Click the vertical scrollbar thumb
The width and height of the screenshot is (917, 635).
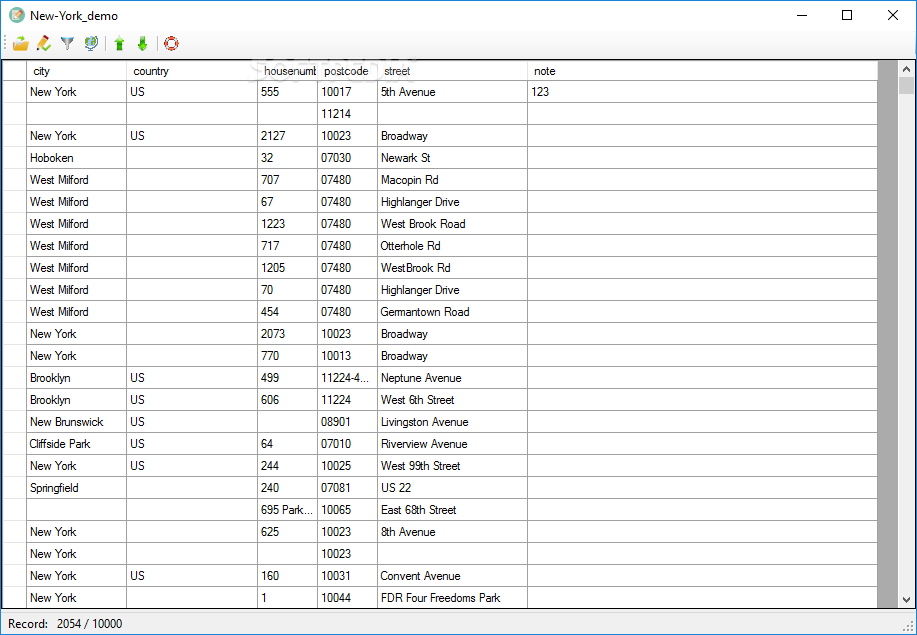pyautogui.click(x=906, y=85)
